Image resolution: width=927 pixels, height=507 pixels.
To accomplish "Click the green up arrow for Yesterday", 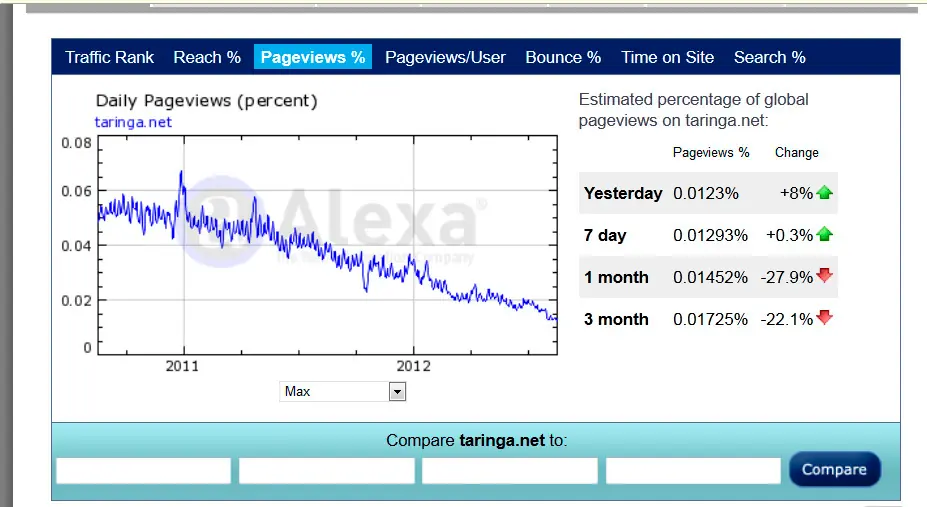I will [824, 193].
